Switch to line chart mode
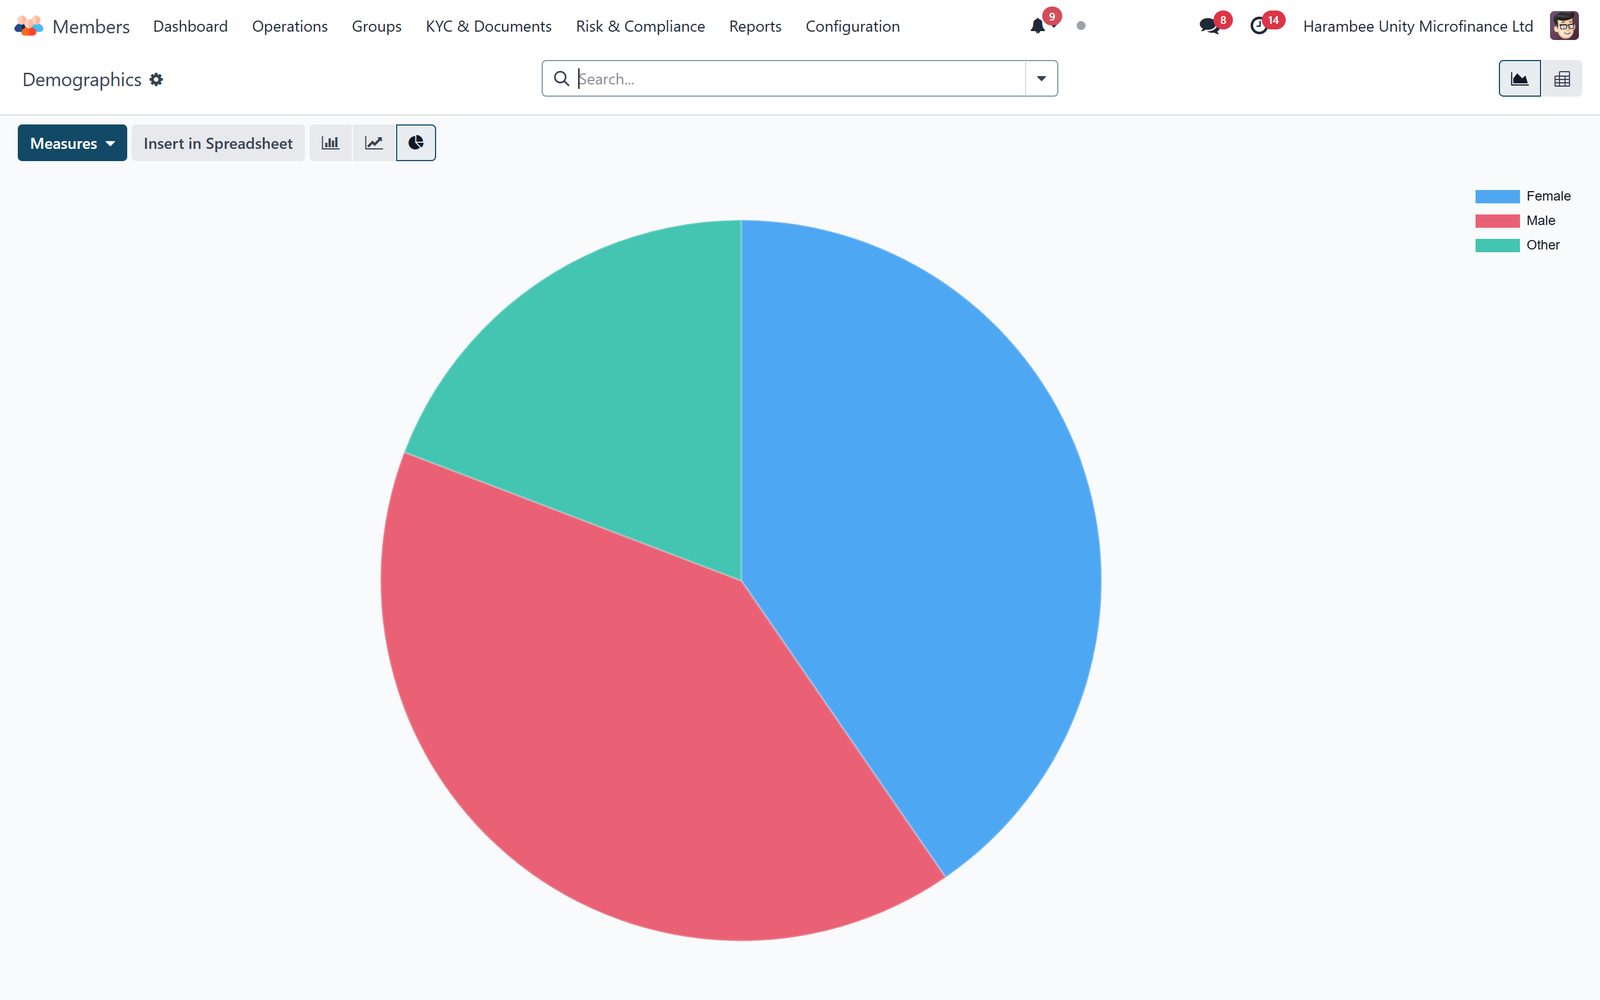The width and height of the screenshot is (1600, 1000). 374,143
